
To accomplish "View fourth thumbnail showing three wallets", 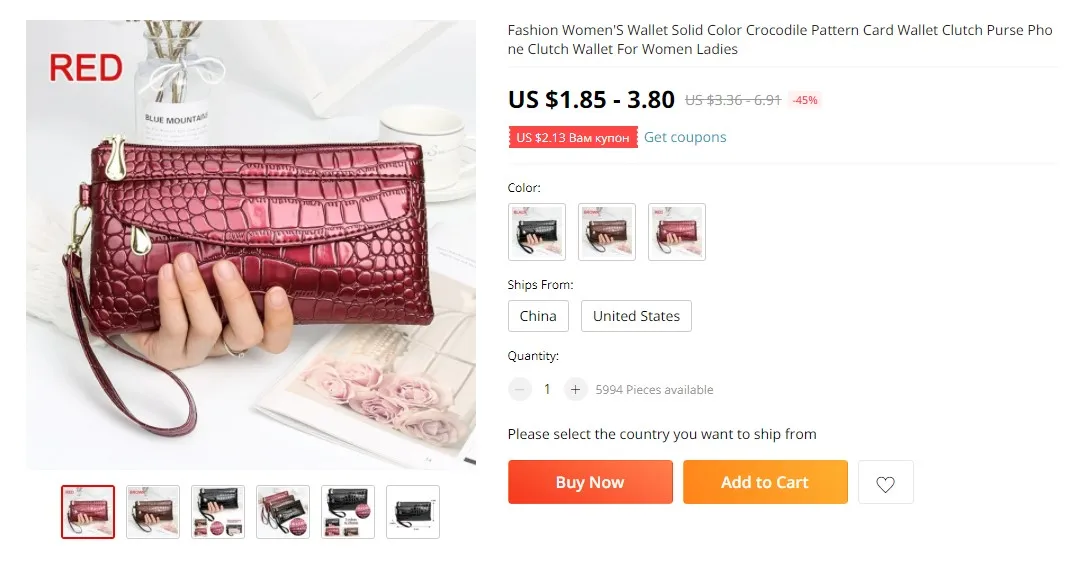I will tap(283, 512).
